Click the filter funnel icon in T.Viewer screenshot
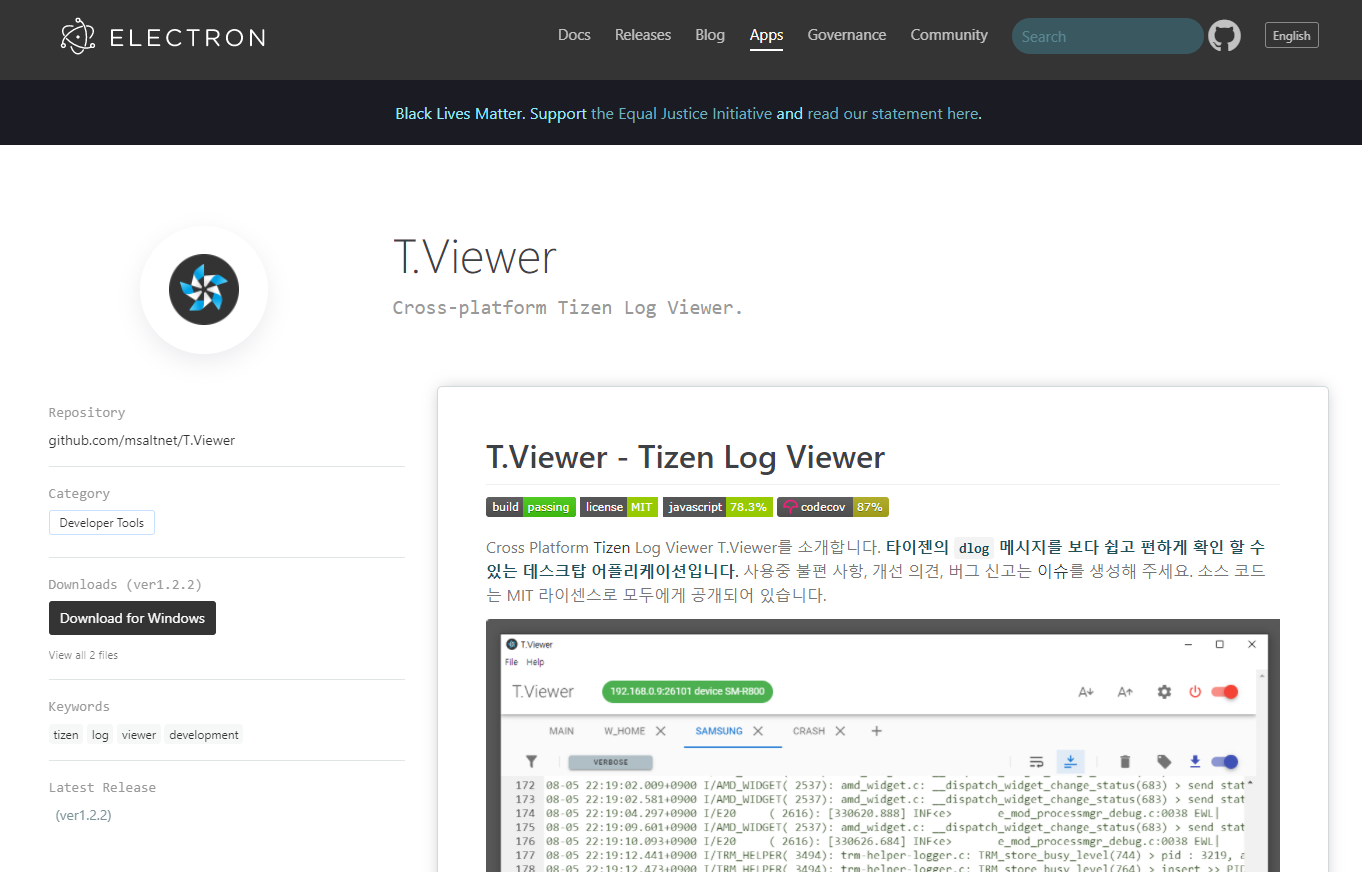 coord(532,761)
